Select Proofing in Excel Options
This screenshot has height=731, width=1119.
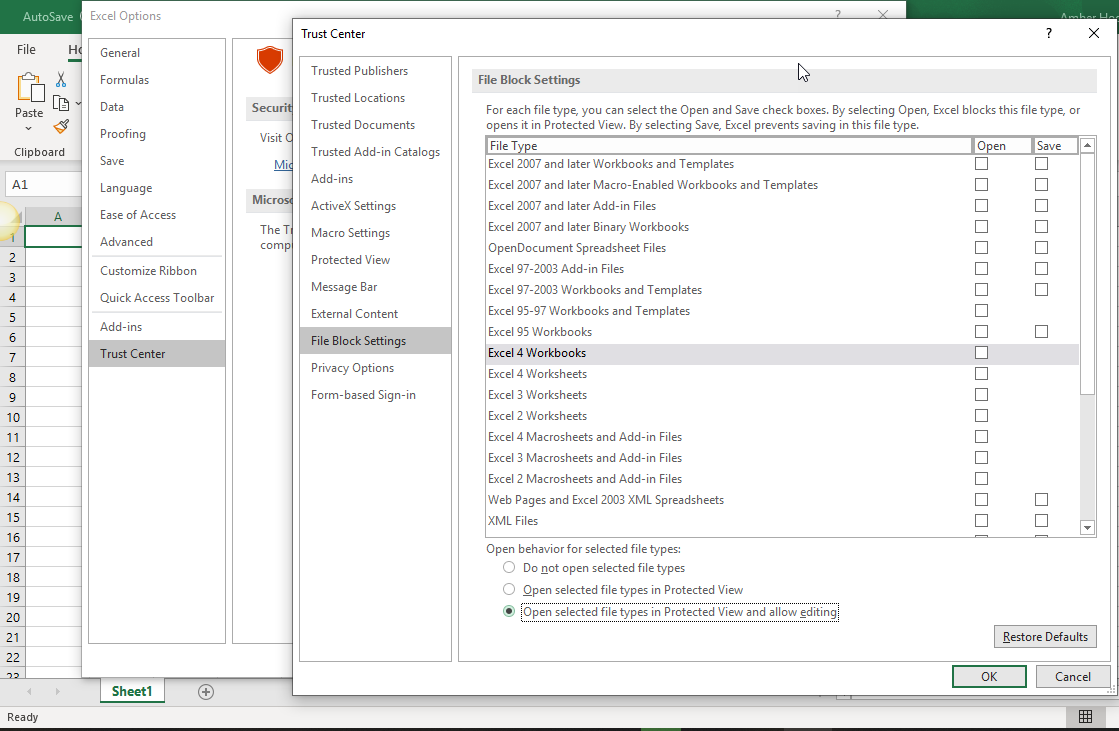157,134
